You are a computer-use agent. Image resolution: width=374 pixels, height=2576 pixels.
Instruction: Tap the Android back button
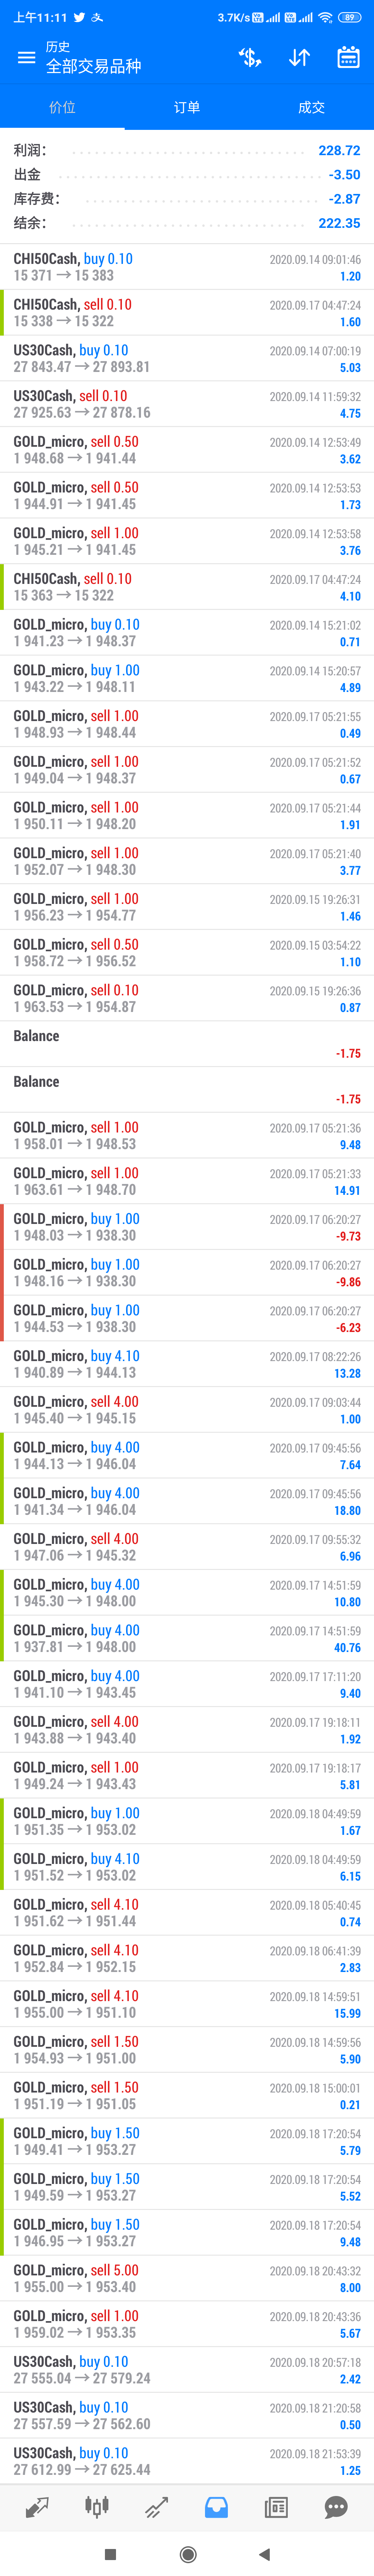[264, 2553]
